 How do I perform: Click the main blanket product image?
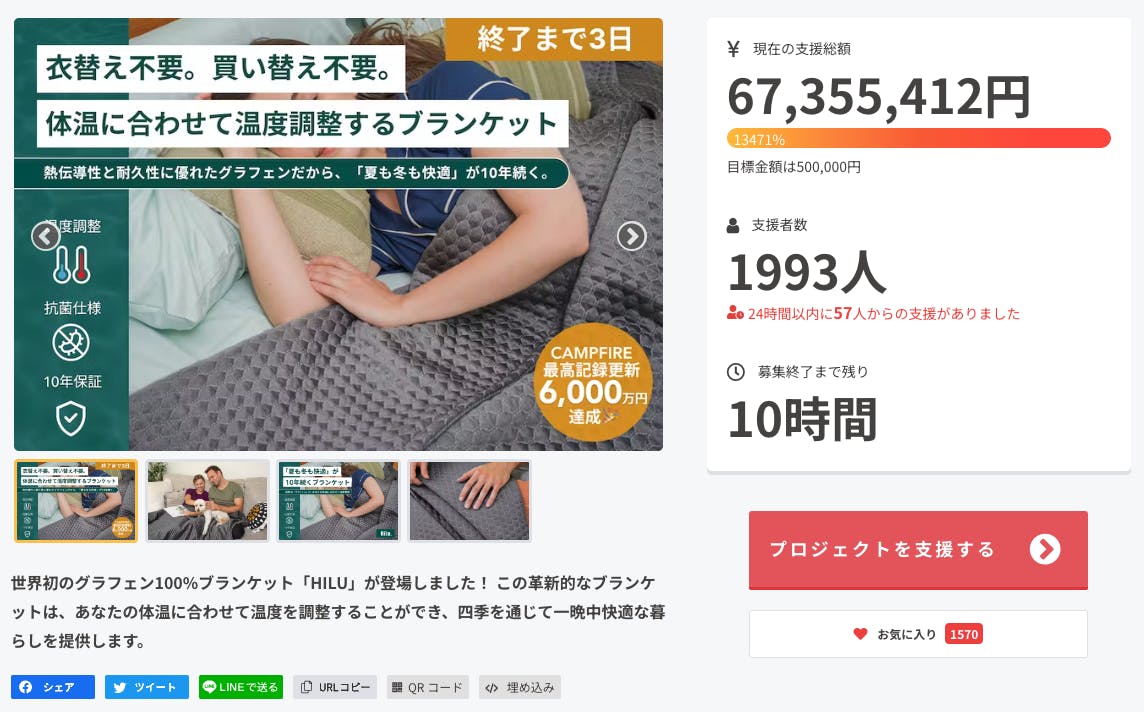point(339,234)
